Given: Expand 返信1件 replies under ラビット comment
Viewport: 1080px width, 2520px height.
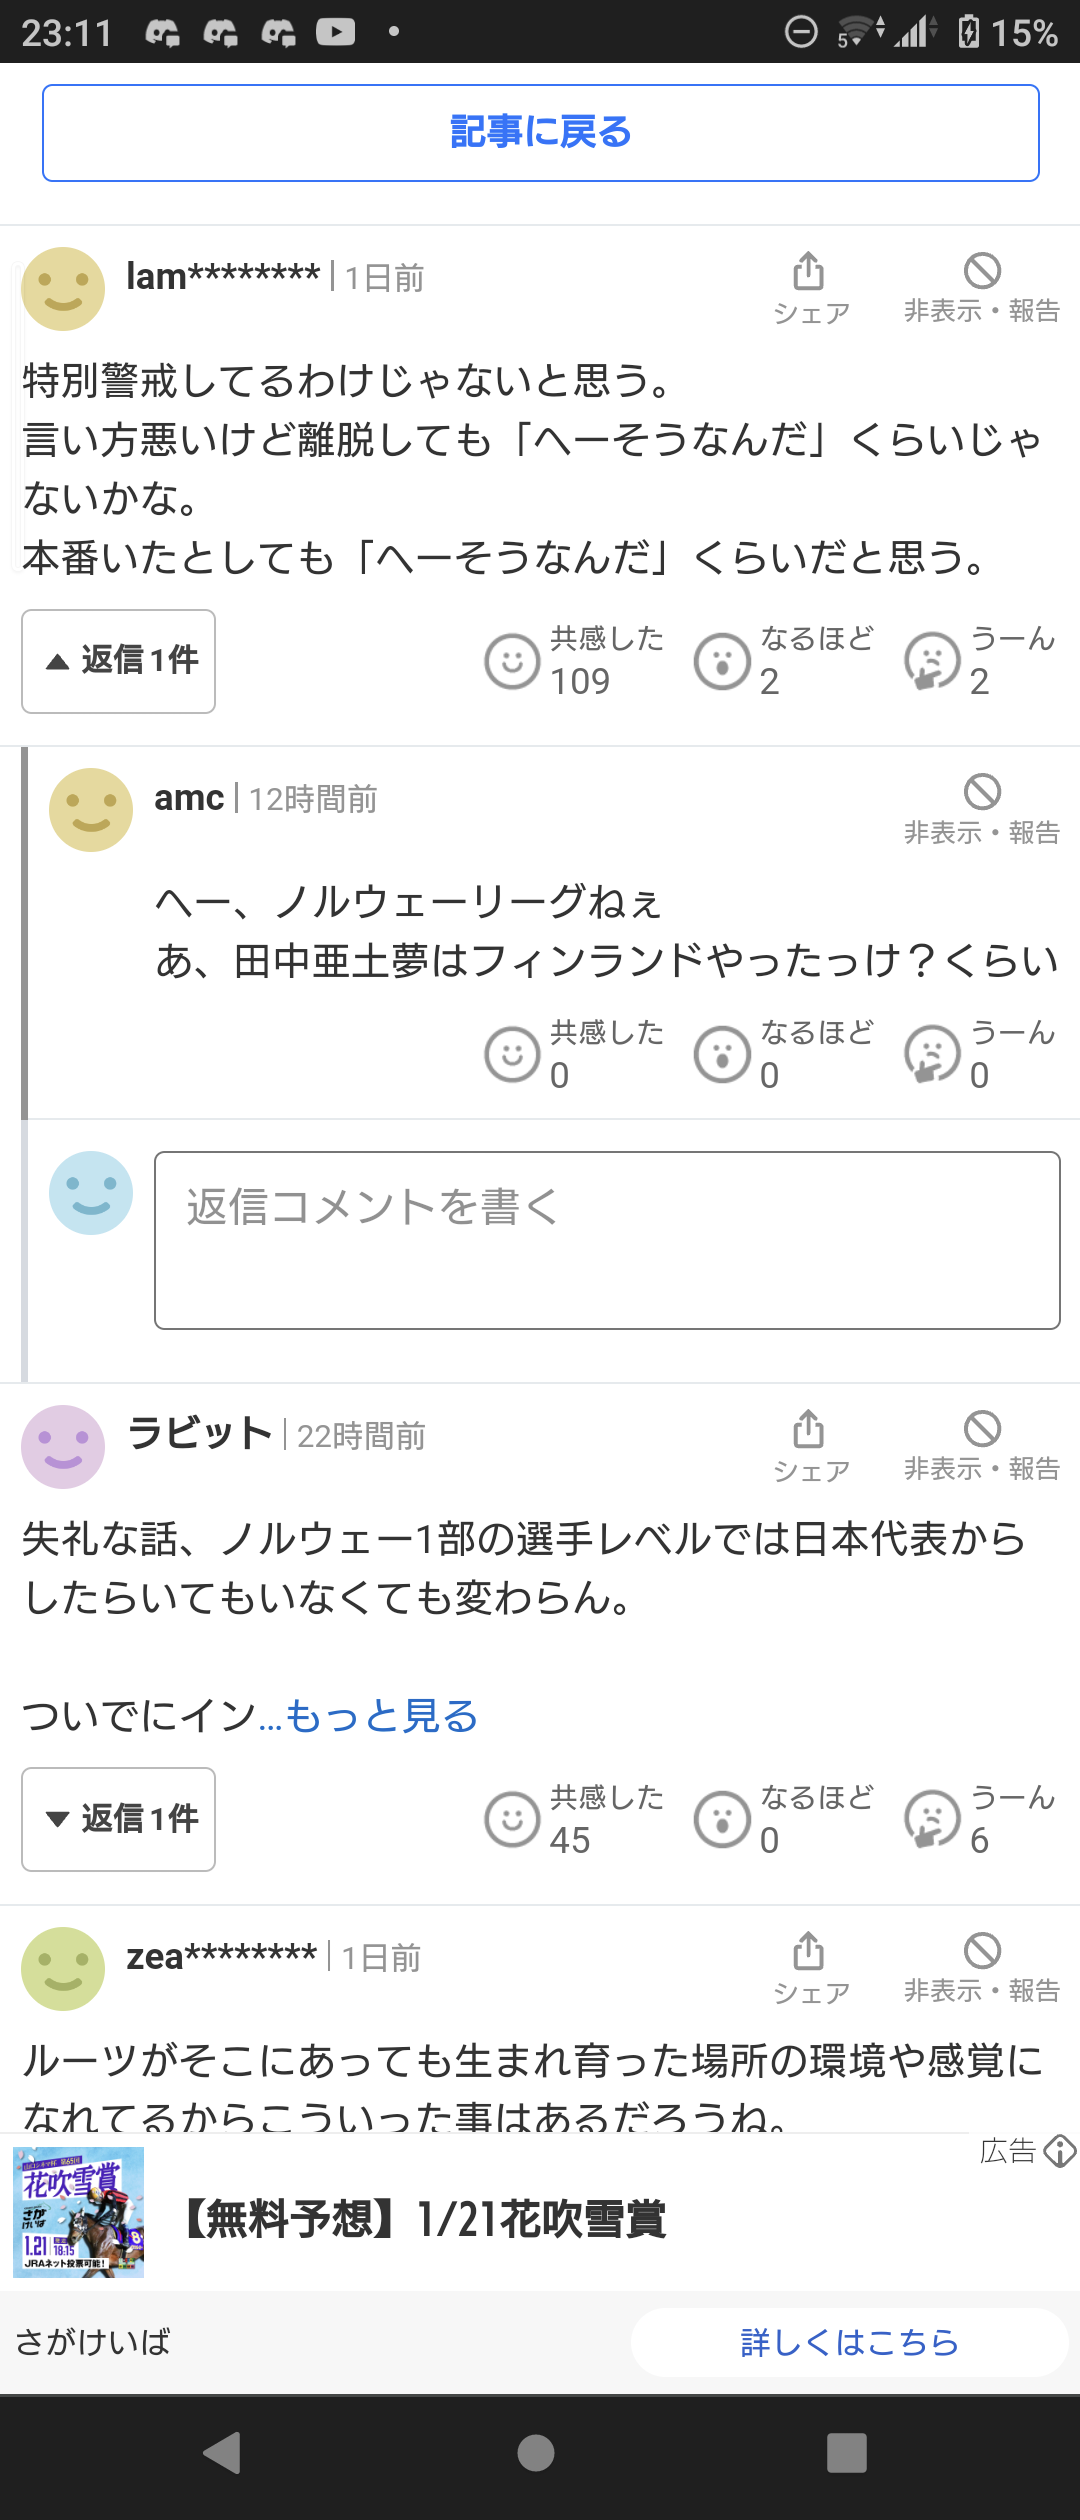Looking at the screenshot, I should coord(119,1819).
